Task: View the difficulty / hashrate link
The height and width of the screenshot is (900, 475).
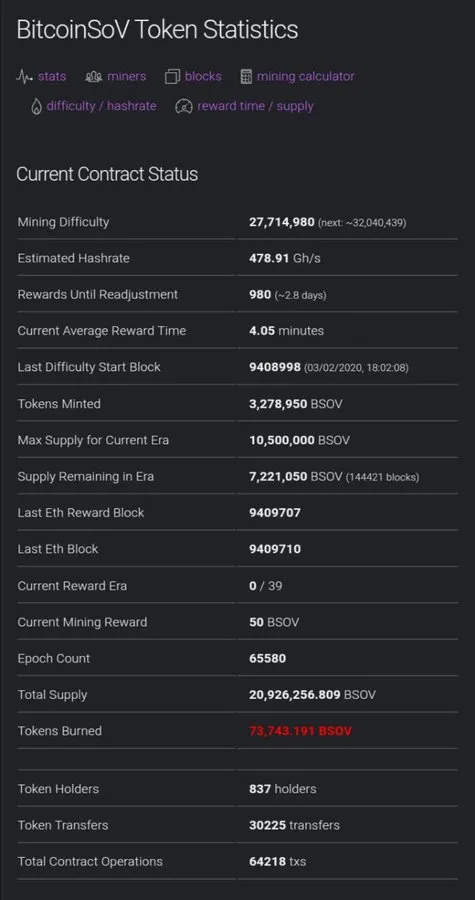Action: (x=102, y=106)
